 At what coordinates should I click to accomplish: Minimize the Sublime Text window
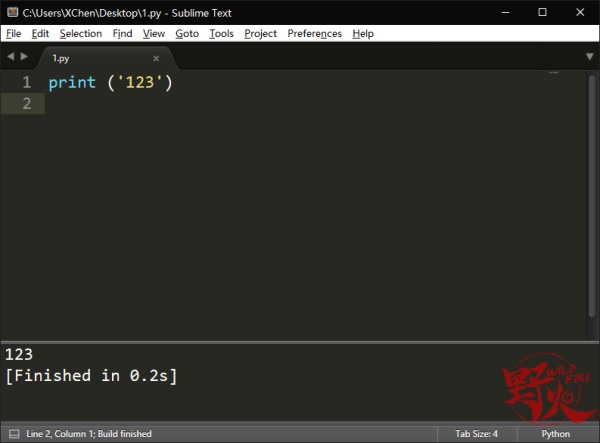[x=505, y=13]
